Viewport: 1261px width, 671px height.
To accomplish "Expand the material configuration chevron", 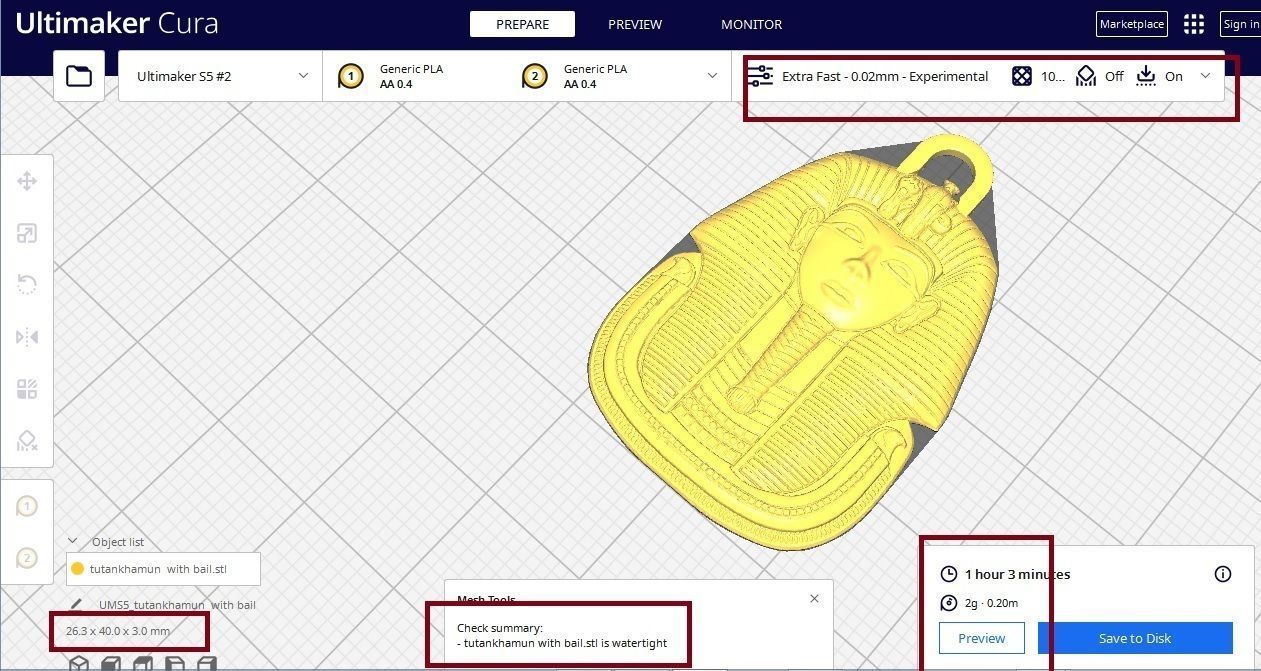I will click(713, 76).
